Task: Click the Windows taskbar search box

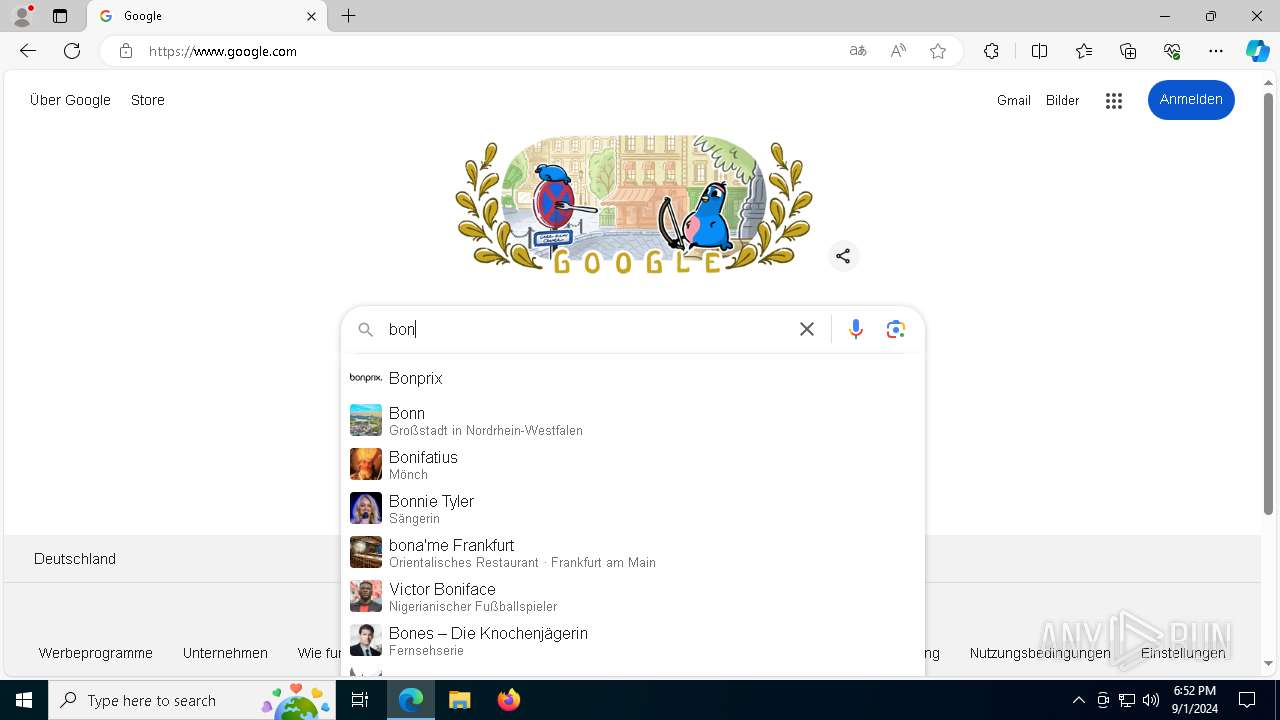Action: [192, 700]
